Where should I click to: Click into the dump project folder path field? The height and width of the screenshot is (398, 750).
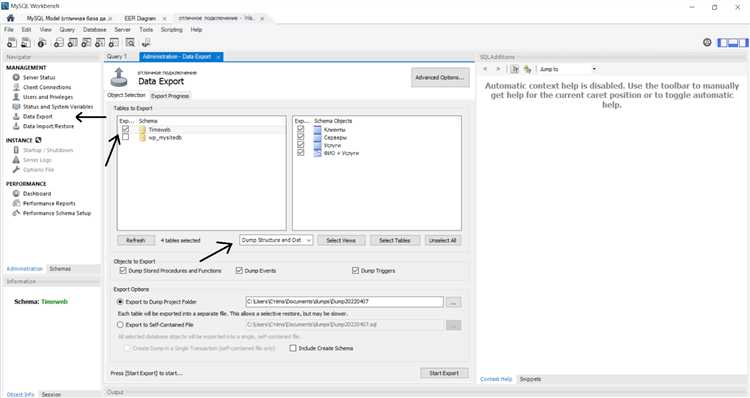click(344, 302)
